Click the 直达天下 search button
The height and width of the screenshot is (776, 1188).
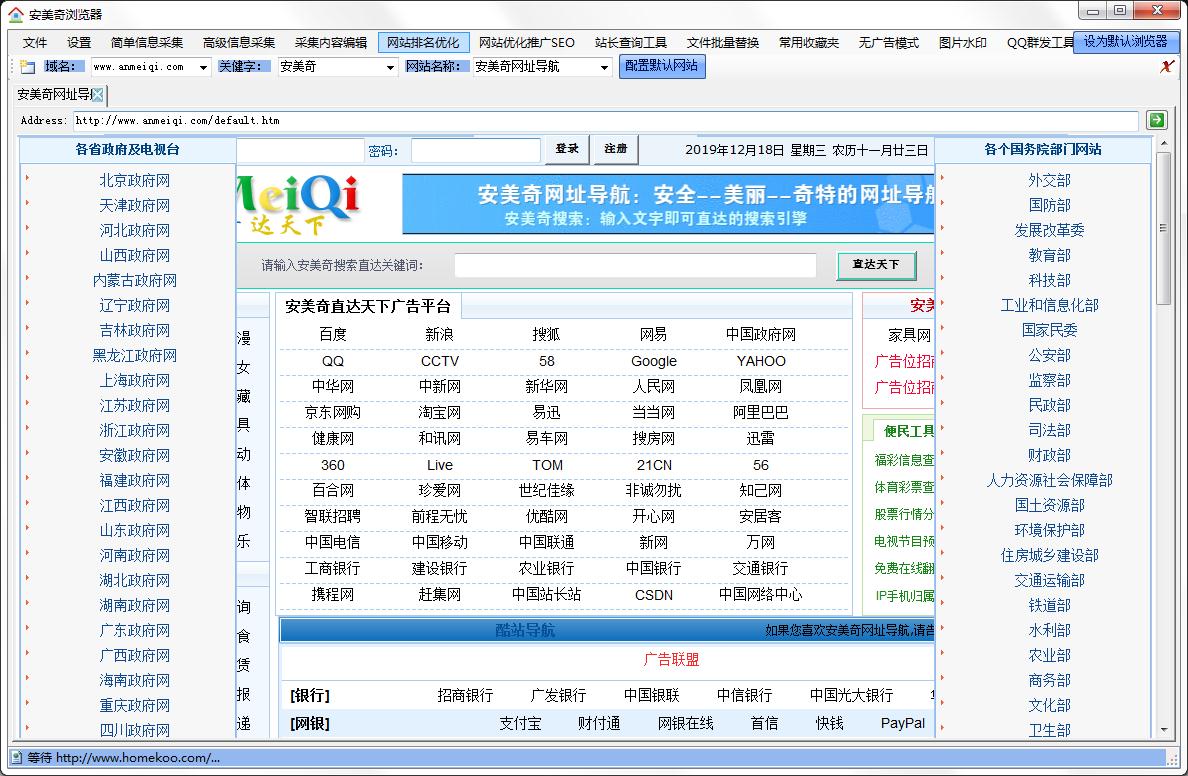(875, 265)
